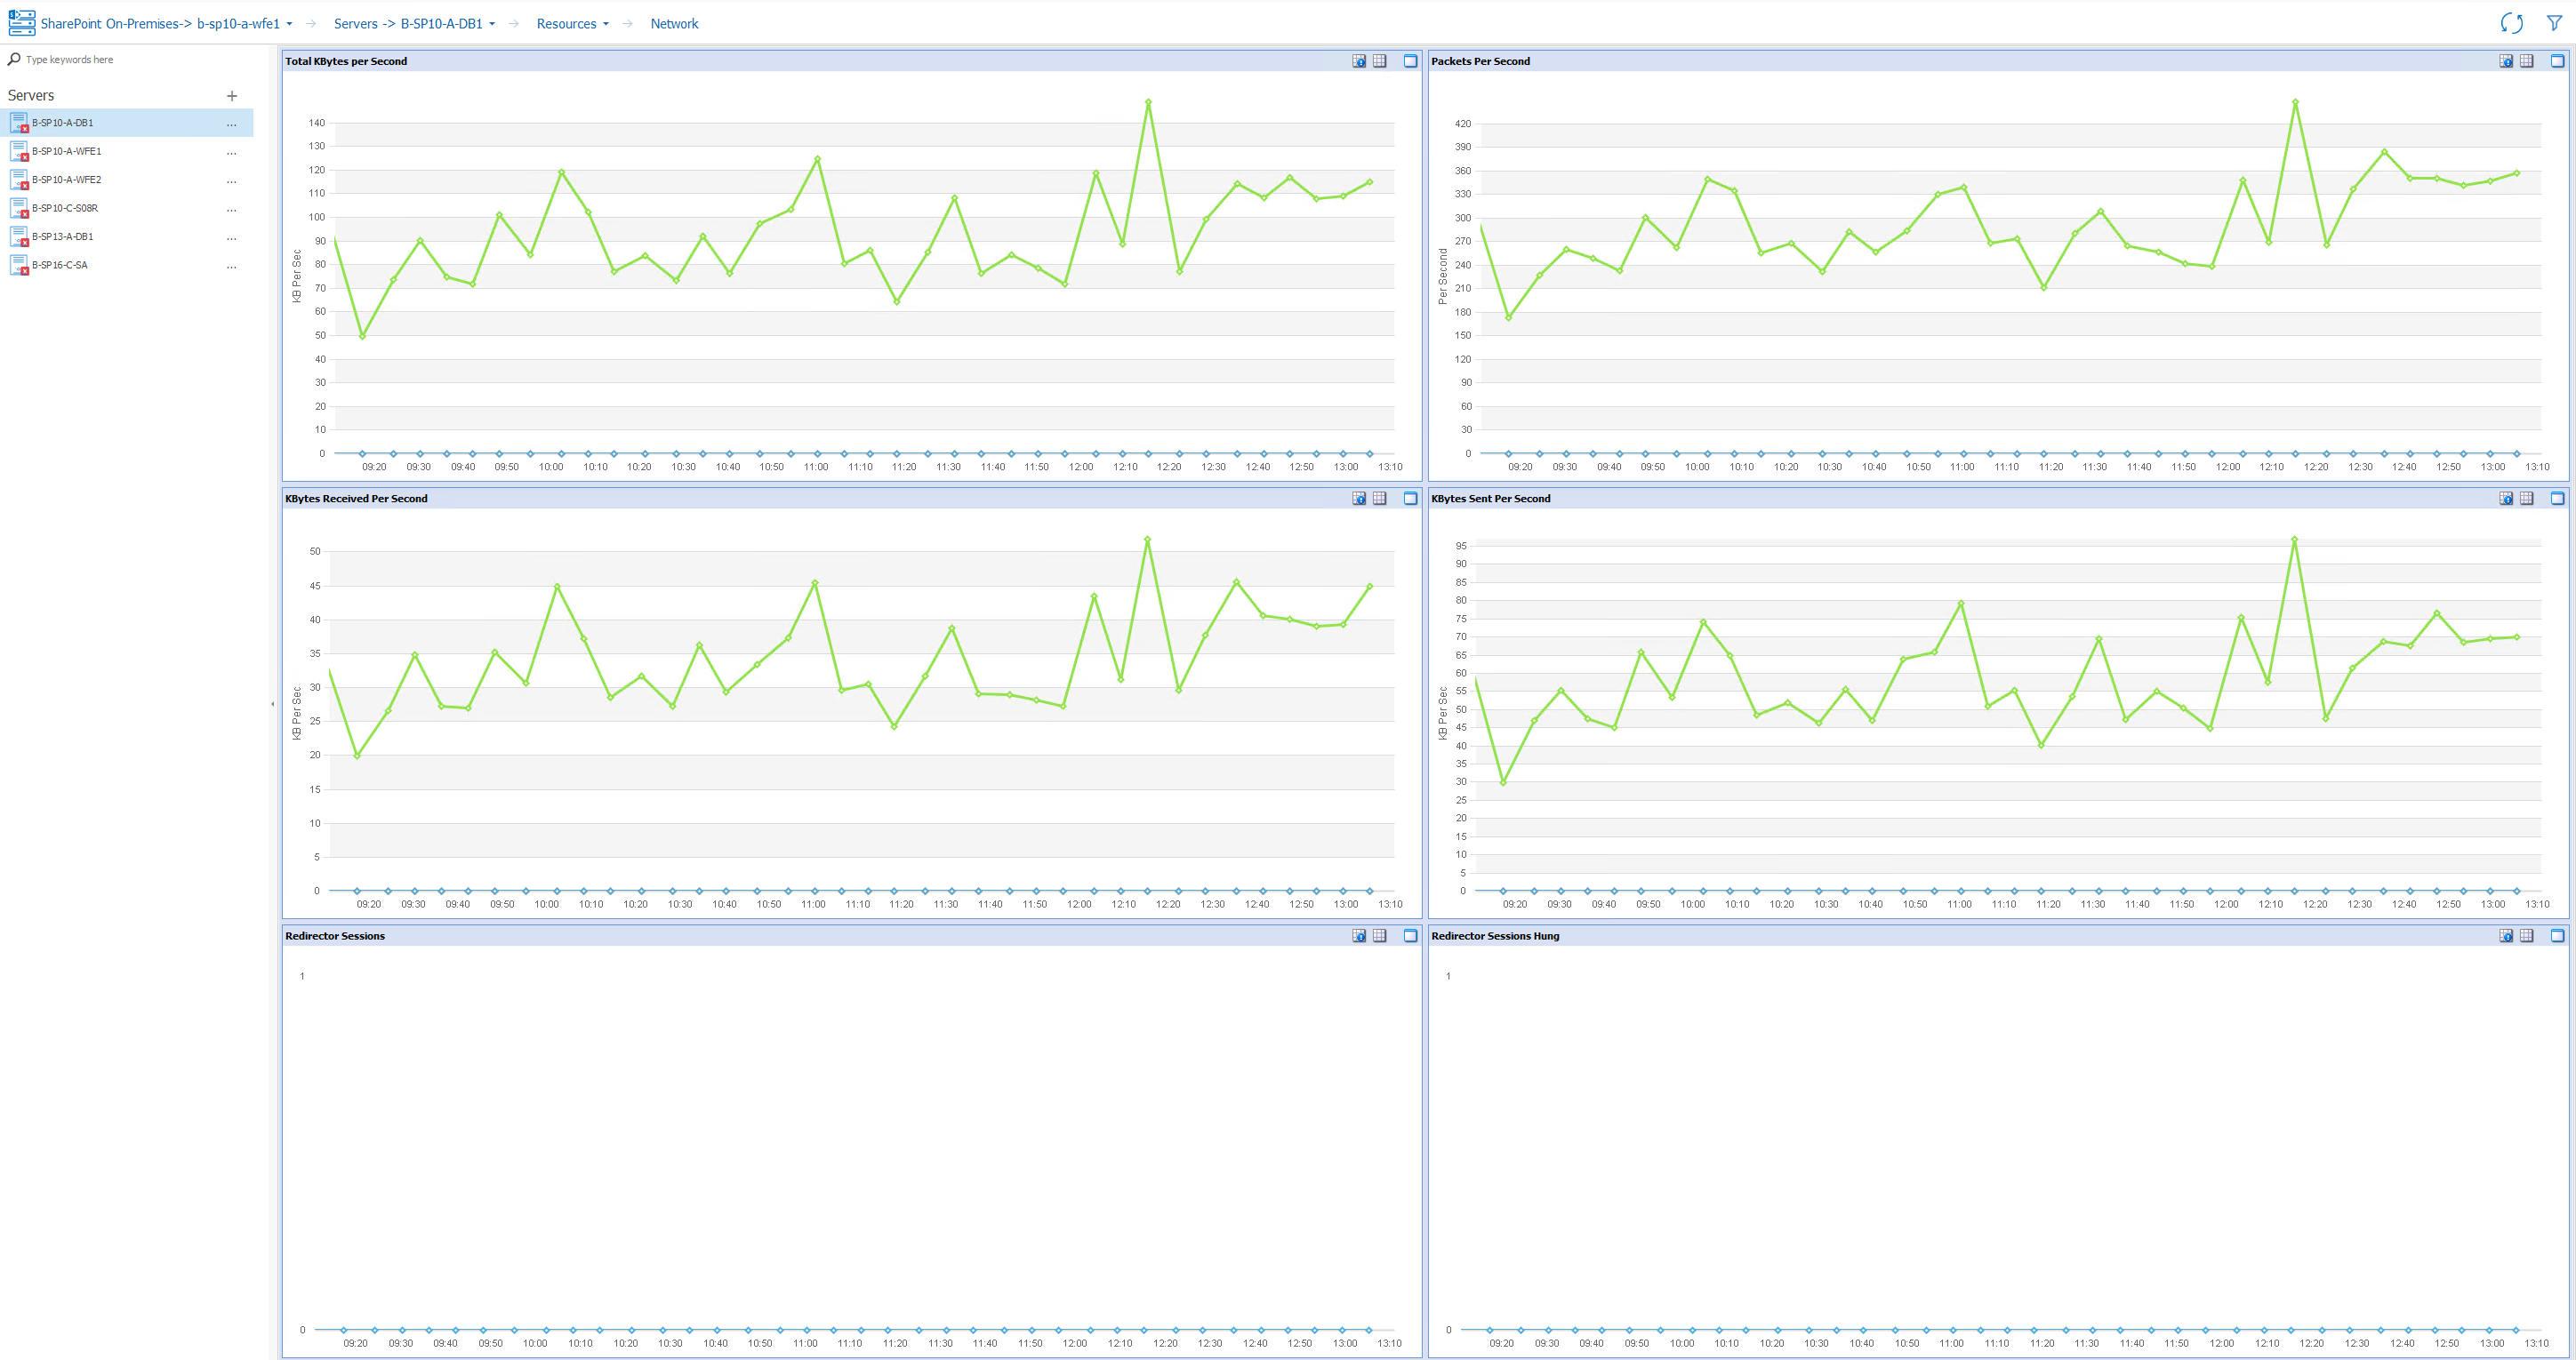Click the Network breadcrumb link
This screenshot has height=1360, width=2576.
click(x=674, y=24)
